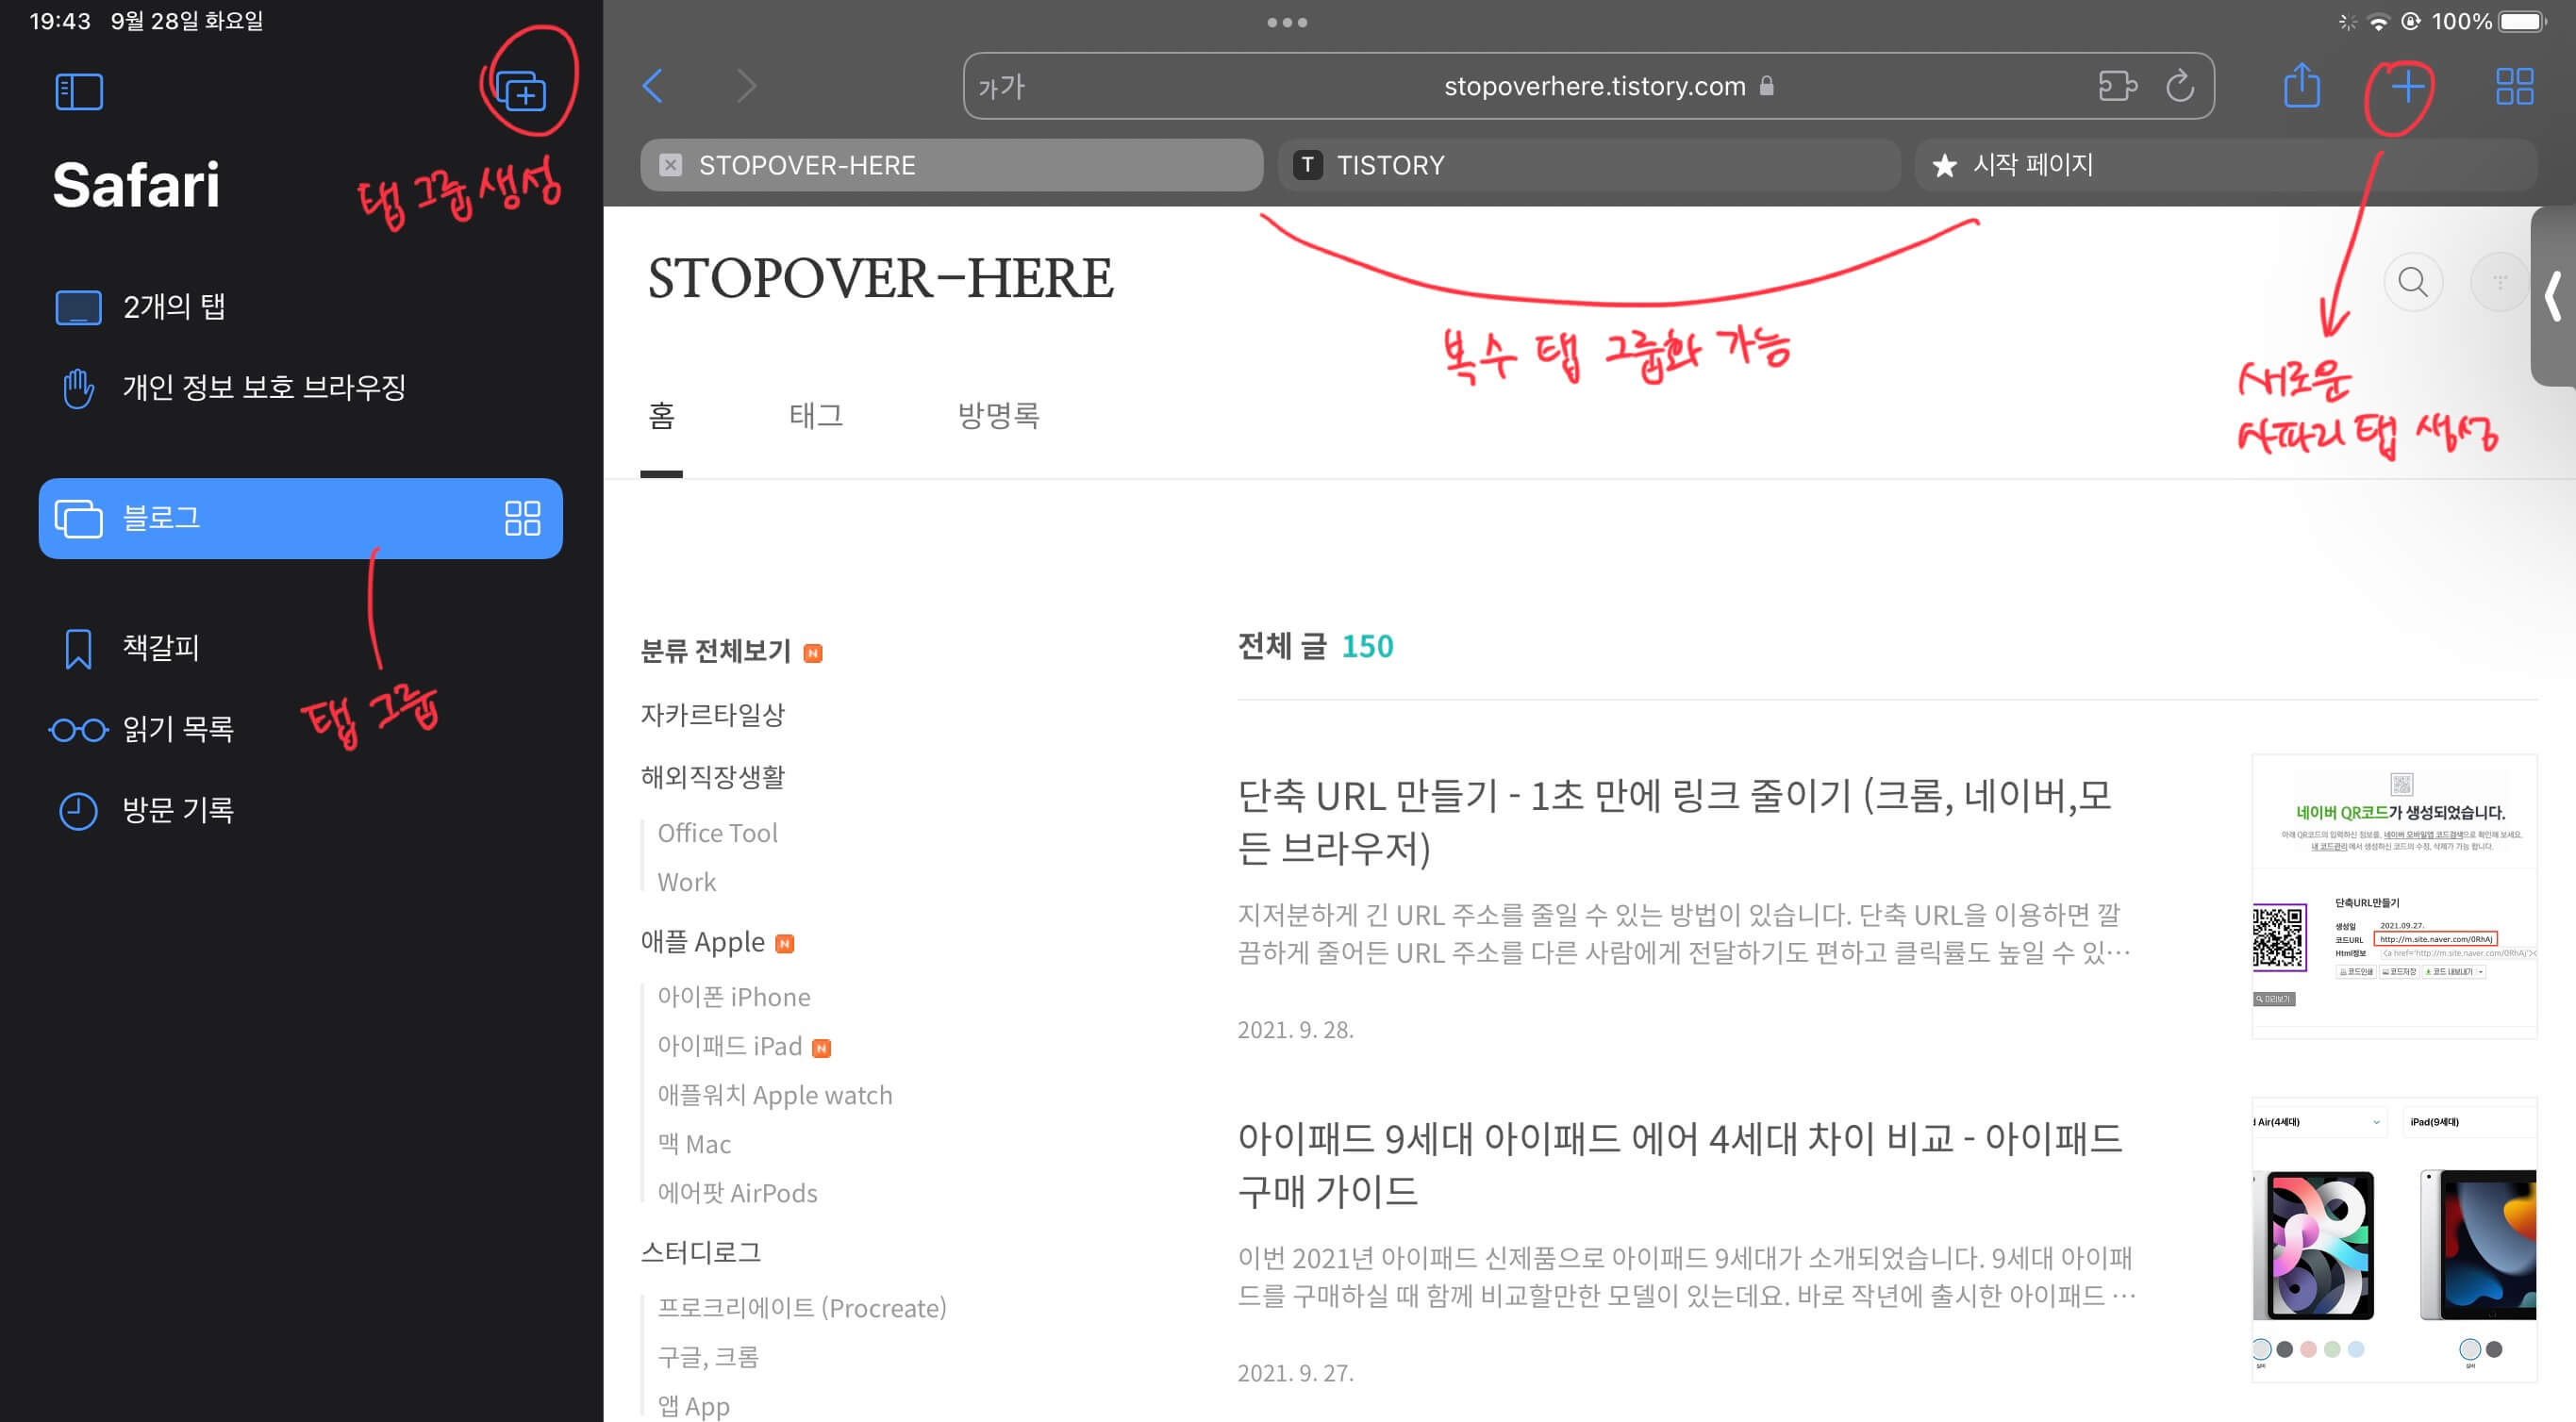Image resolution: width=2576 pixels, height=1422 pixels.
Task: Open the 아이폰 iPhone subcategory
Action: [x=733, y=997]
